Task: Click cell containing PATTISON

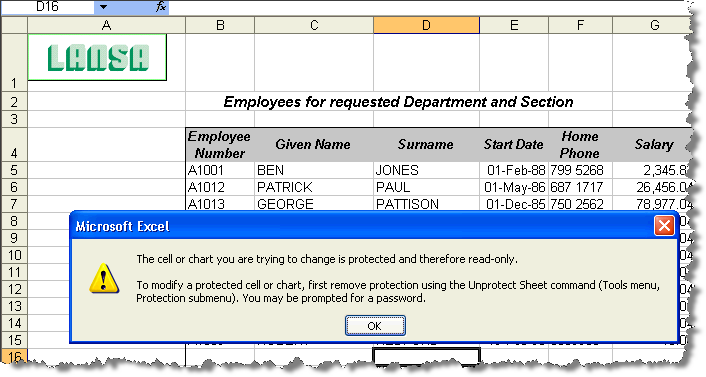Action: pos(426,204)
